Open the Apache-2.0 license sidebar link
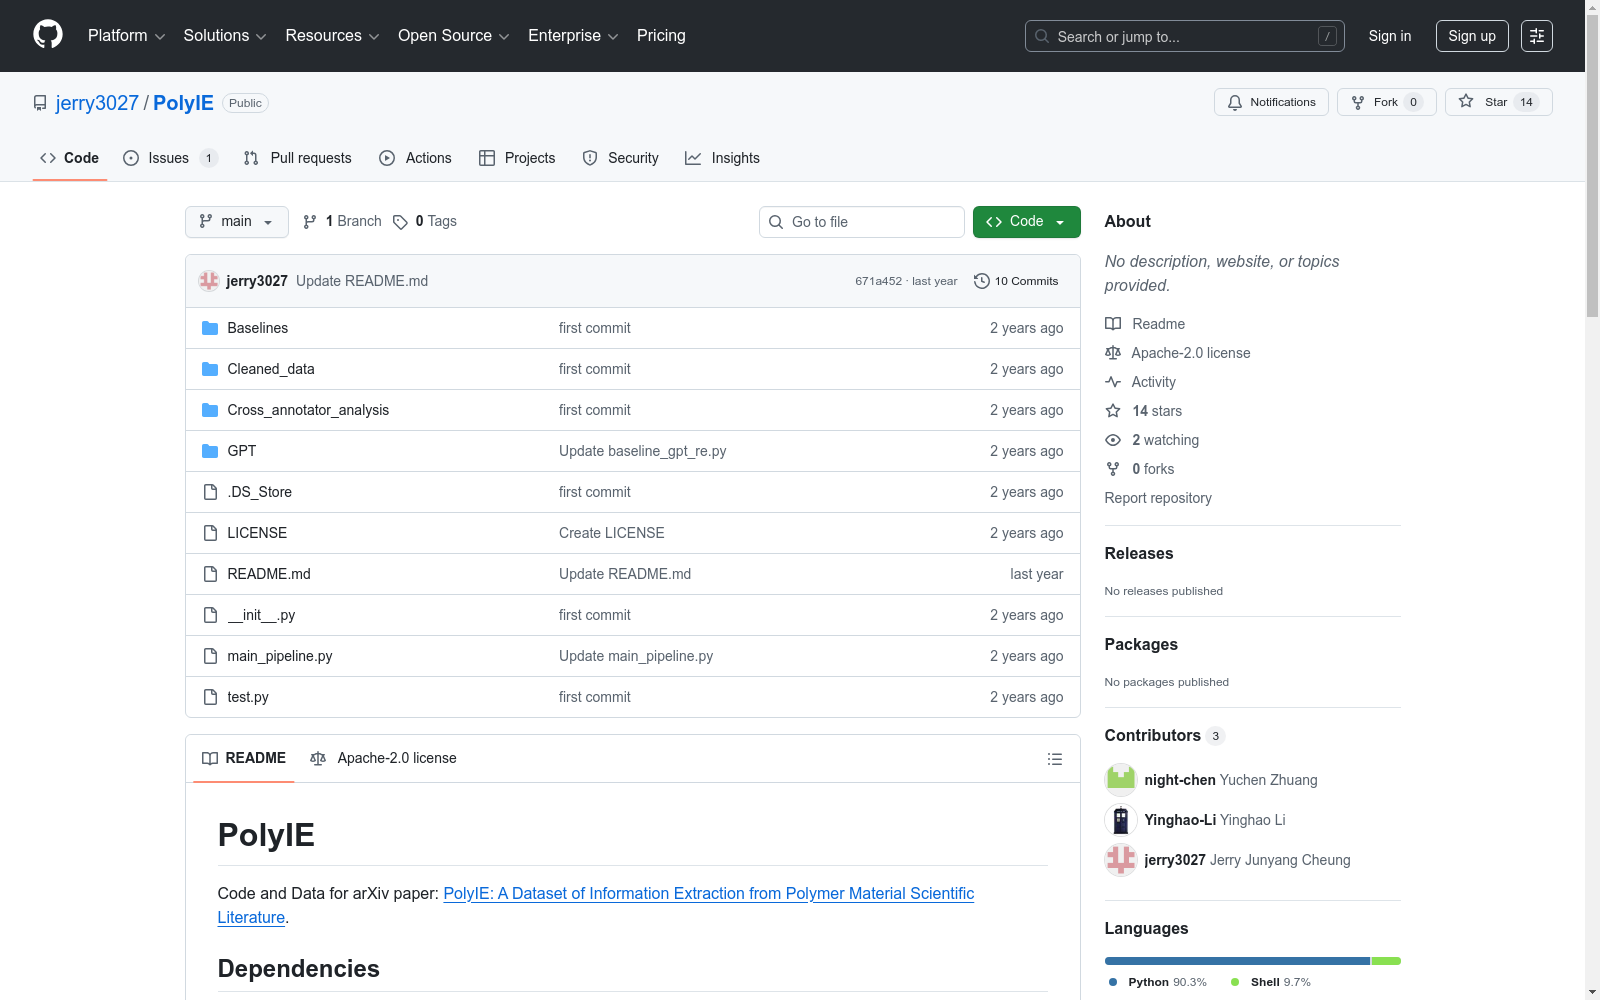This screenshot has height=1000, width=1600. [x=1178, y=353]
